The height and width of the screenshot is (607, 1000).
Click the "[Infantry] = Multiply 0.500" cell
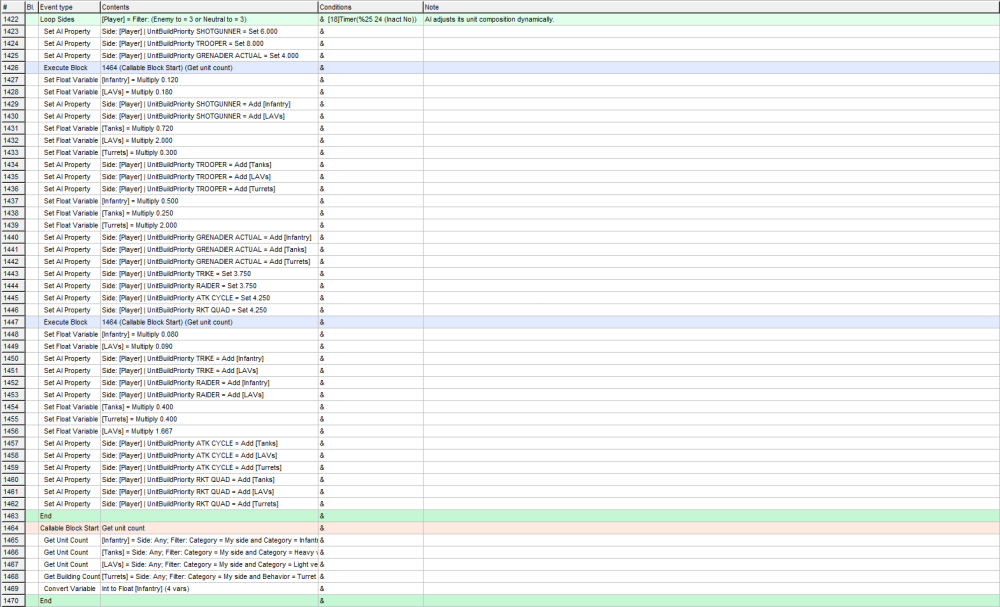(x=209, y=201)
